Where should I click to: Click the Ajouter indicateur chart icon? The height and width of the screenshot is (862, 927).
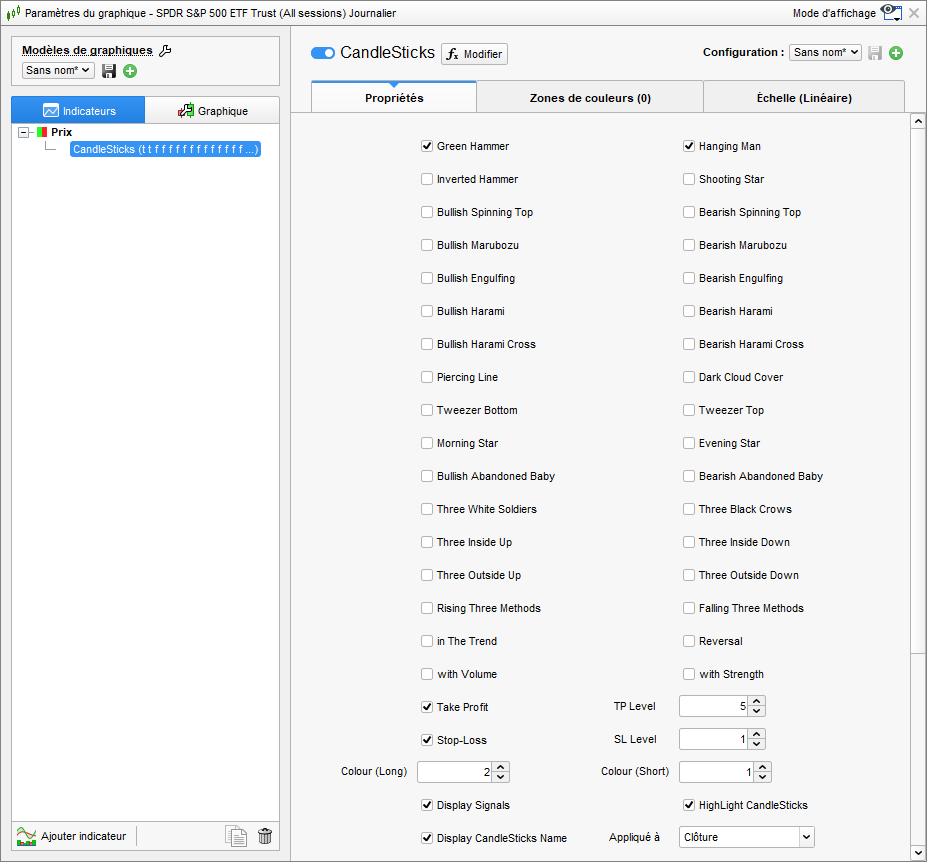tap(26, 836)
